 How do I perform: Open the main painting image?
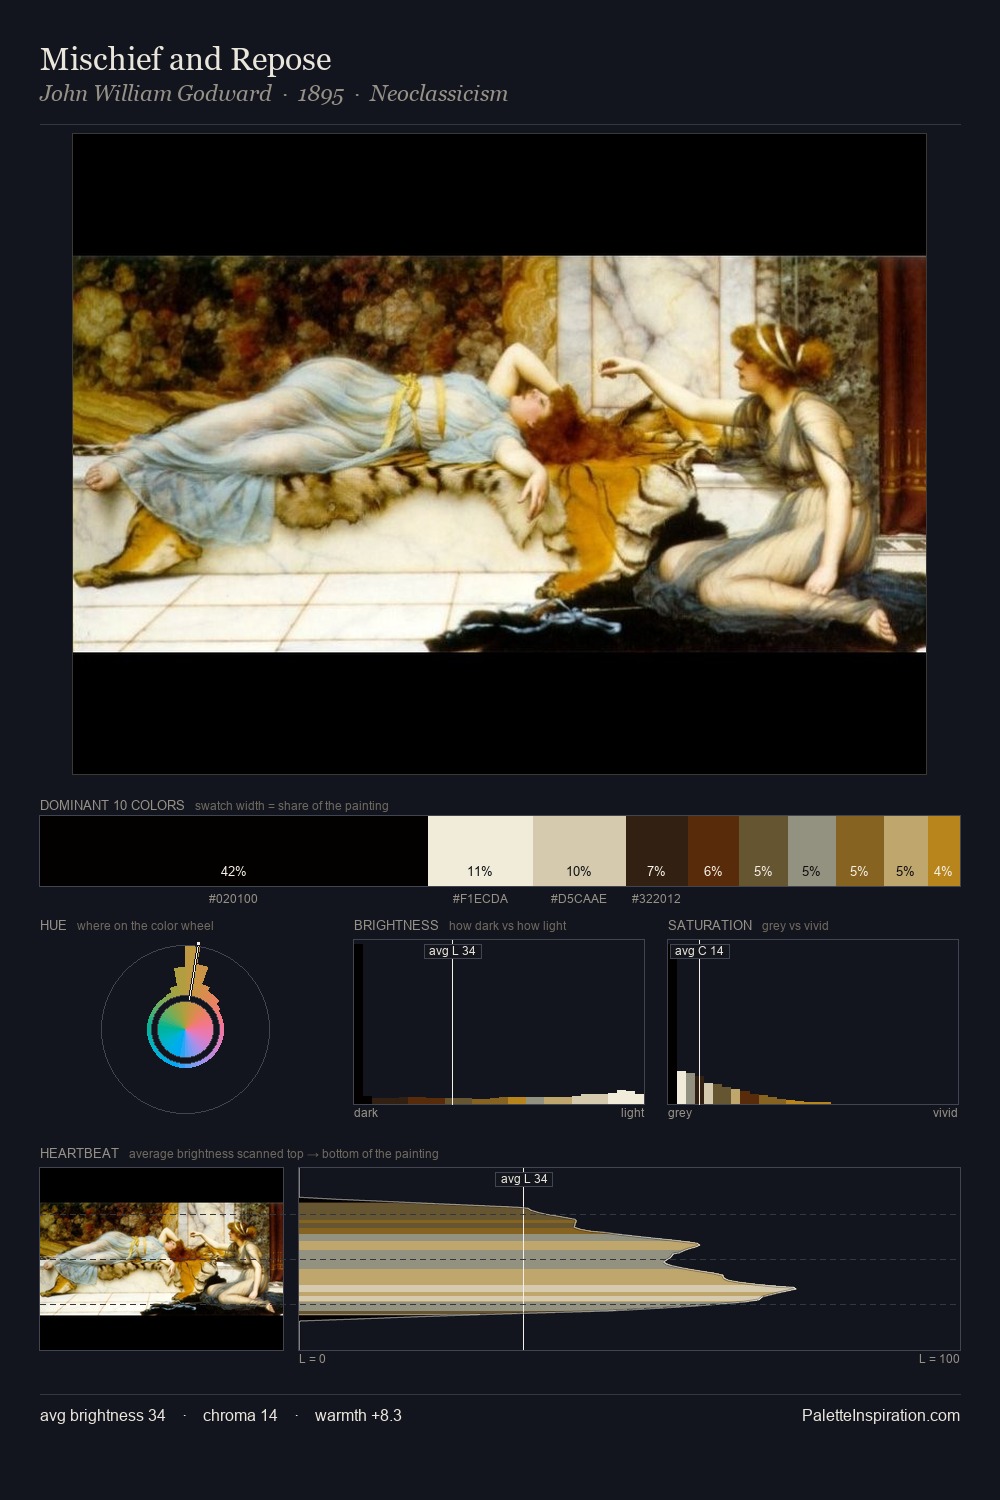pyautogui.click(x=499, y=454)
